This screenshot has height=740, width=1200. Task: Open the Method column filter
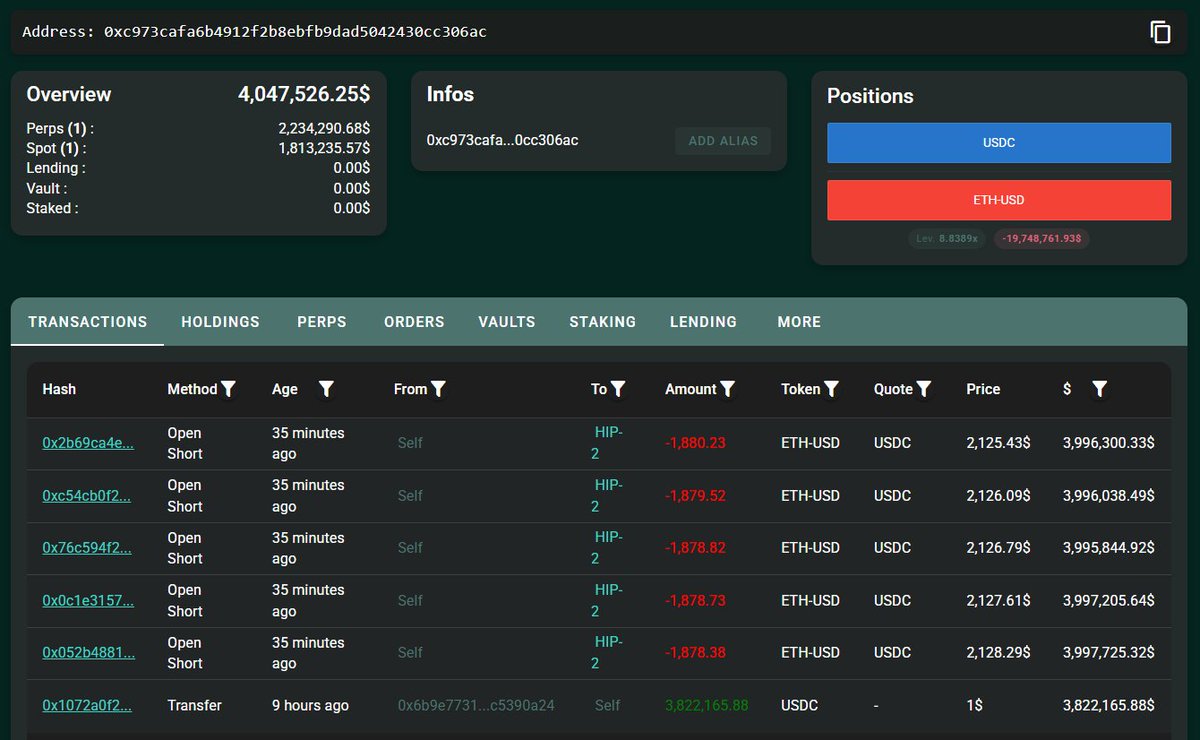(x=231, y=389)
